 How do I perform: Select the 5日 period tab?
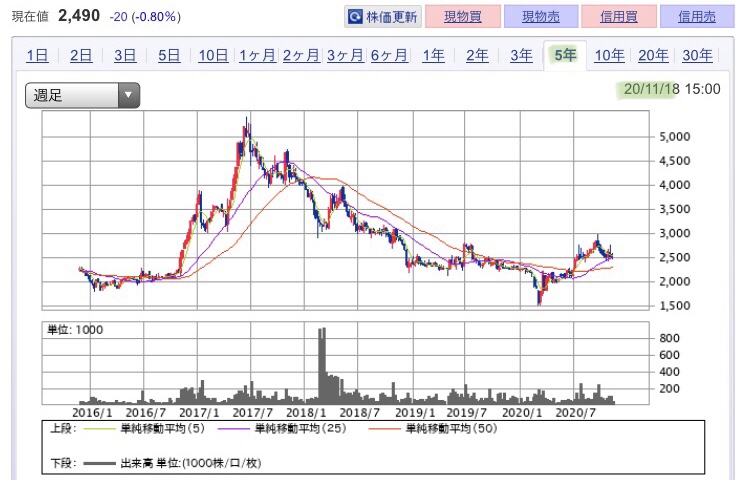coord(169,56)
